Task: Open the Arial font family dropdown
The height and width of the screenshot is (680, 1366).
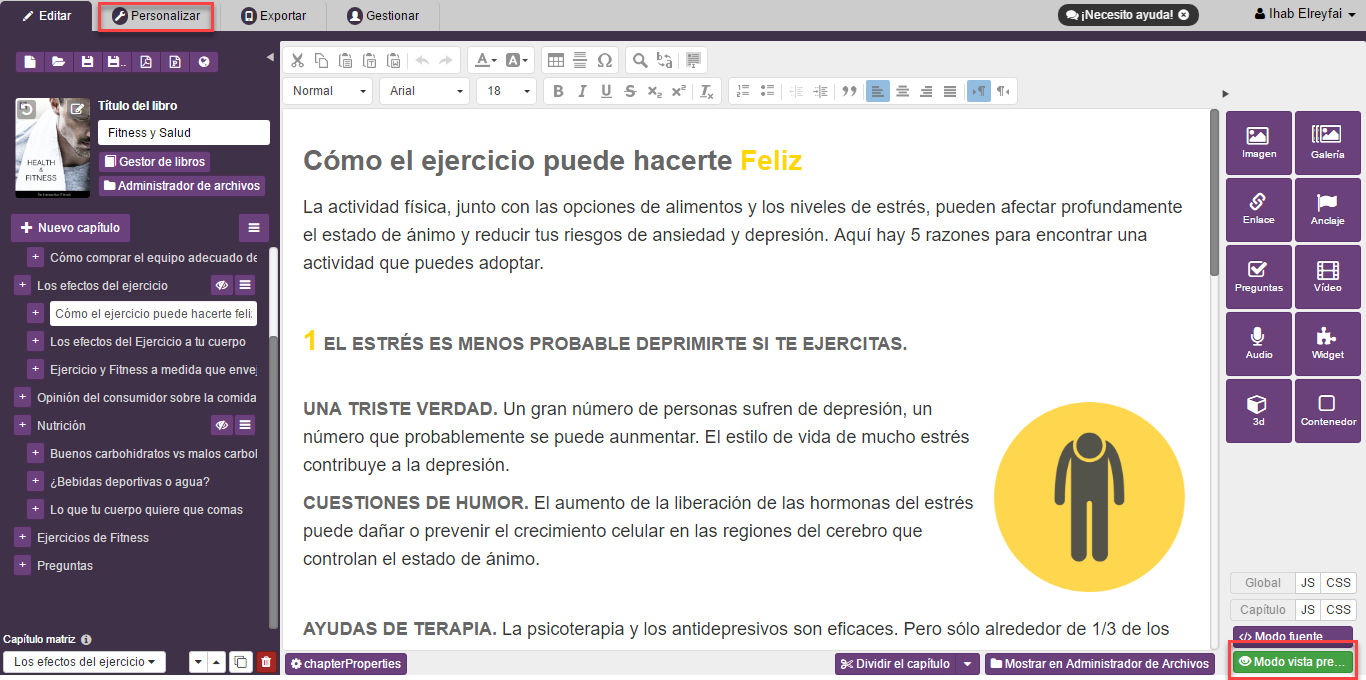Action: click(x=424, y=91)
